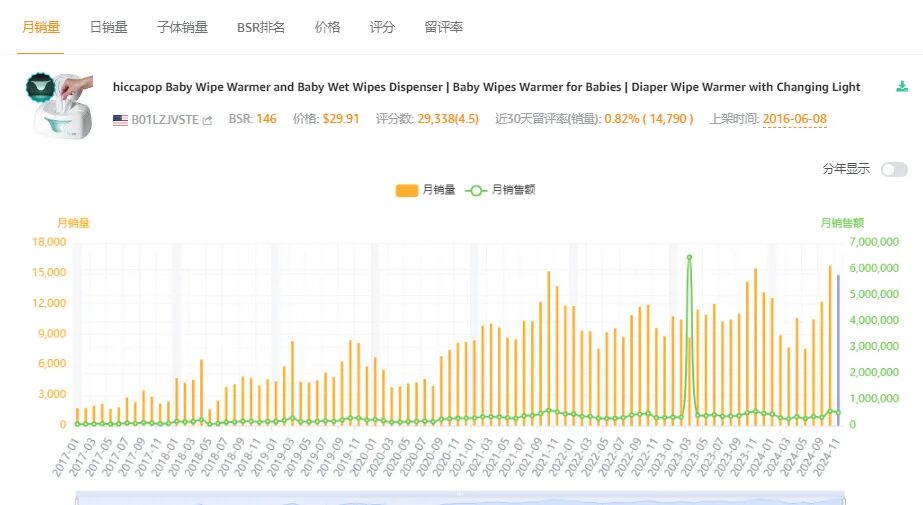Switch to the 日销量 tab

(108, 27)
